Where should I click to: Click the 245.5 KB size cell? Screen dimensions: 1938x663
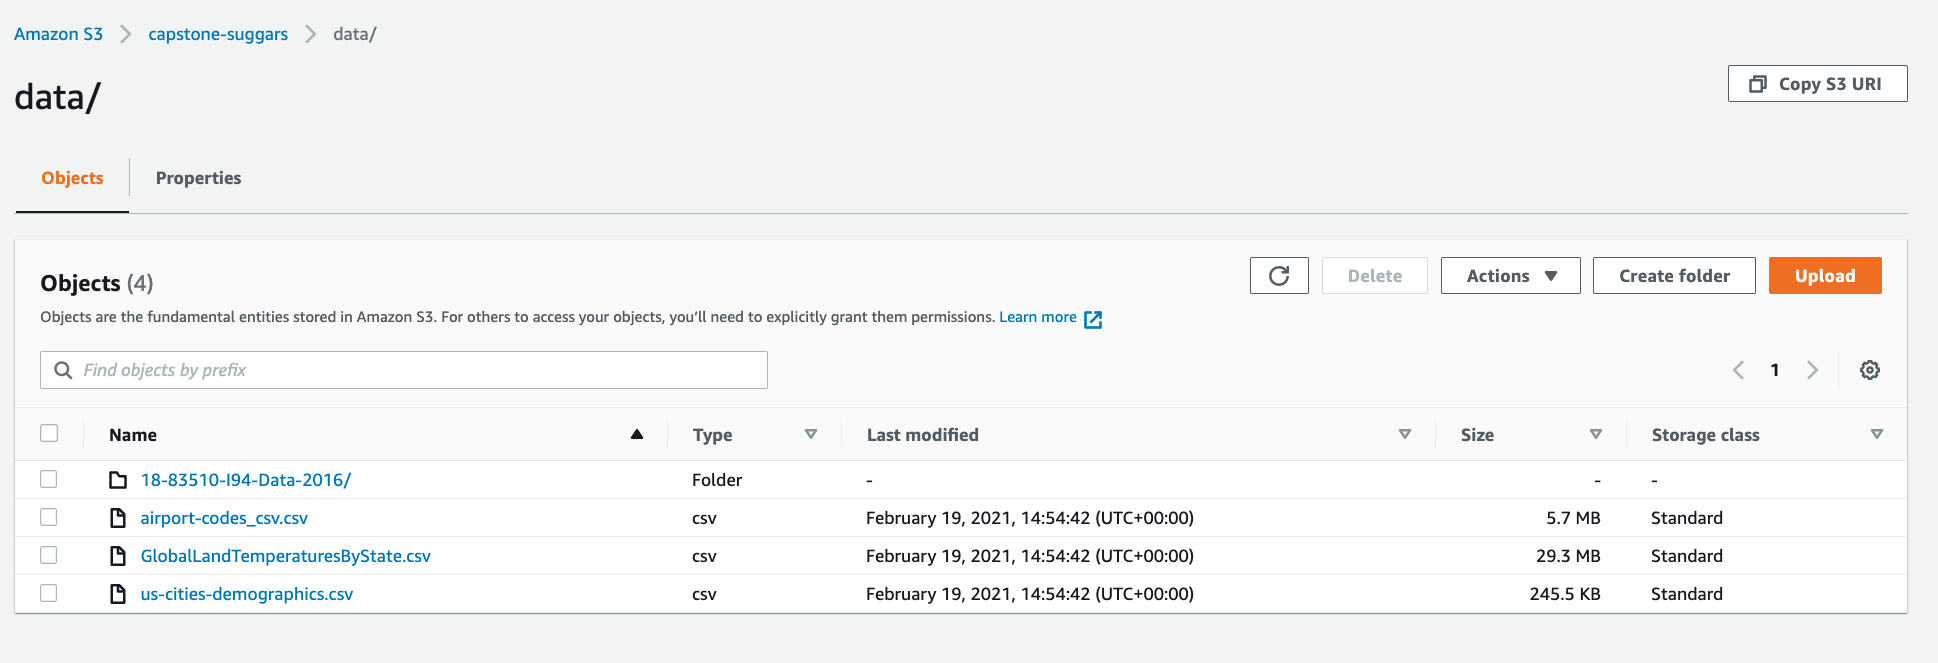pos(1565,594)
